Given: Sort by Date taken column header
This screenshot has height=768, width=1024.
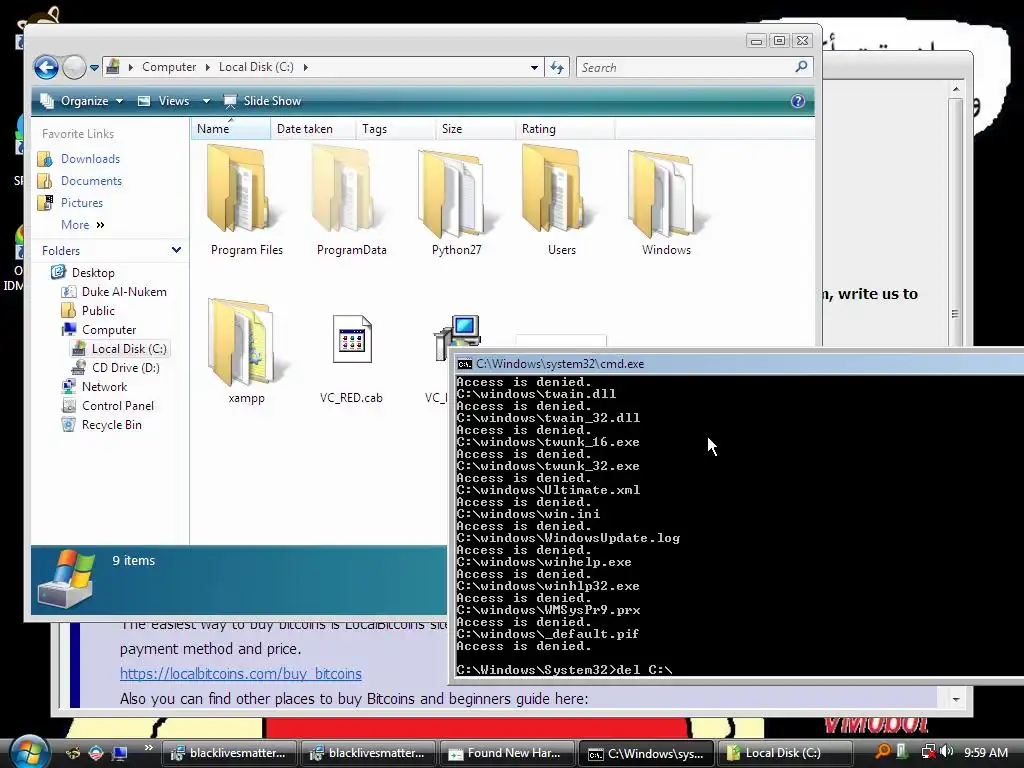Looking at the screenshot, I should point(313,129).
